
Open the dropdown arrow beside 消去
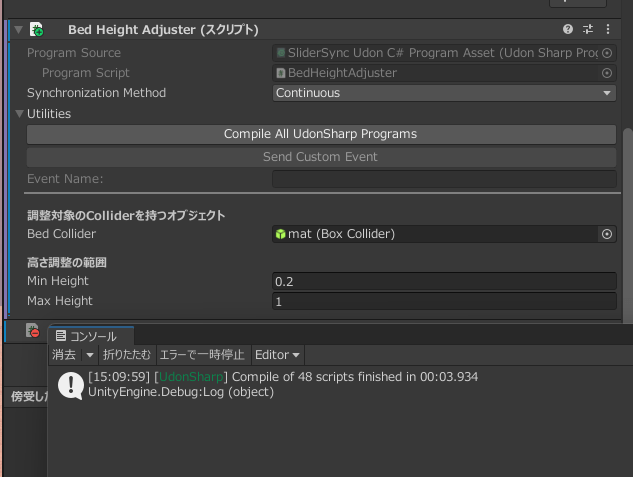point(89,355)
